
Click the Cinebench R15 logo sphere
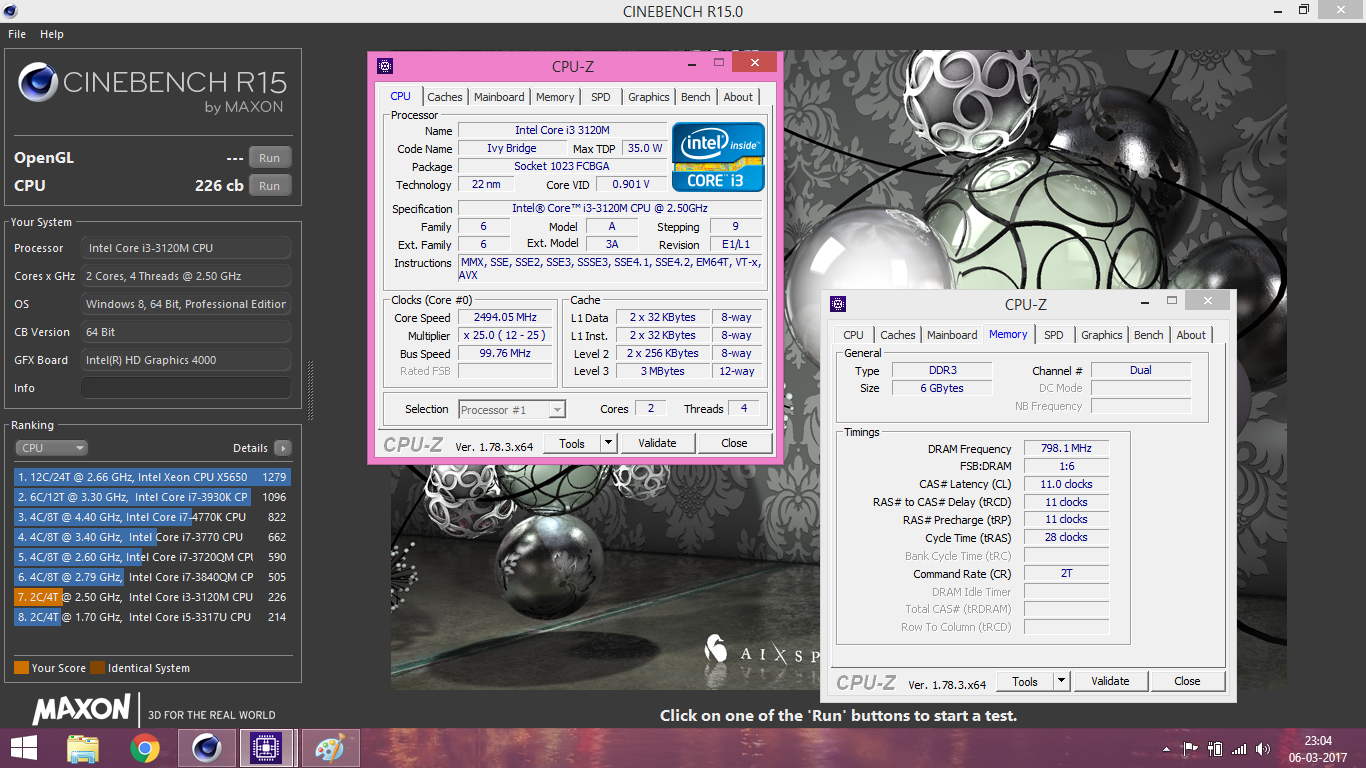pos(38,83)
